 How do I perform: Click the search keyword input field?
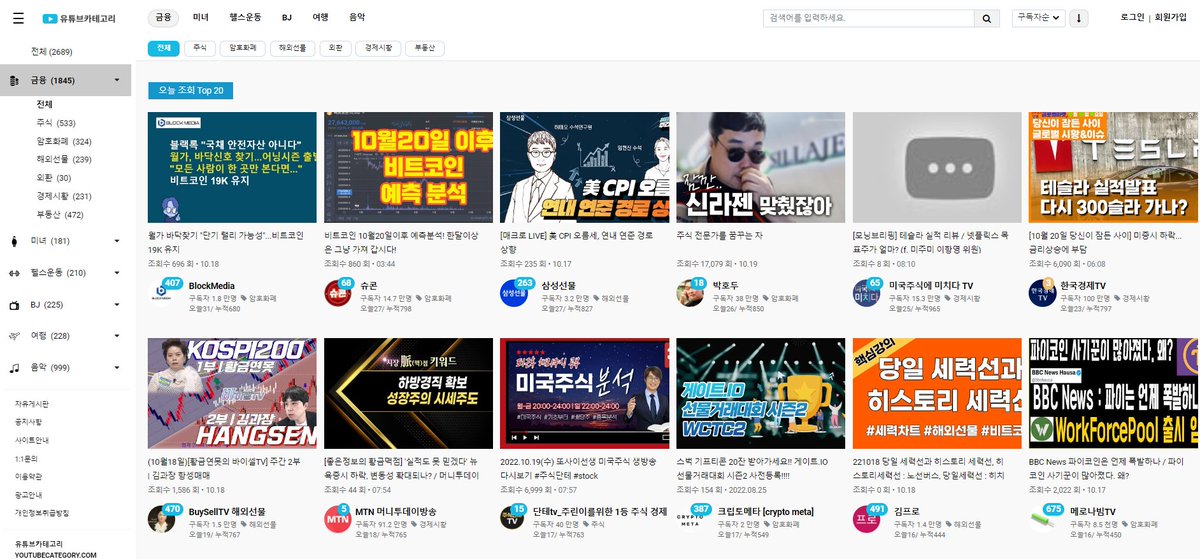(868, 18)
